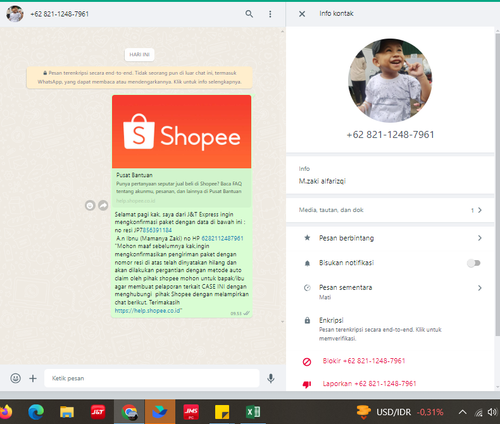Open JMS PC app from the taskbar
Viewport: 500px width, 424px height.
191,412
